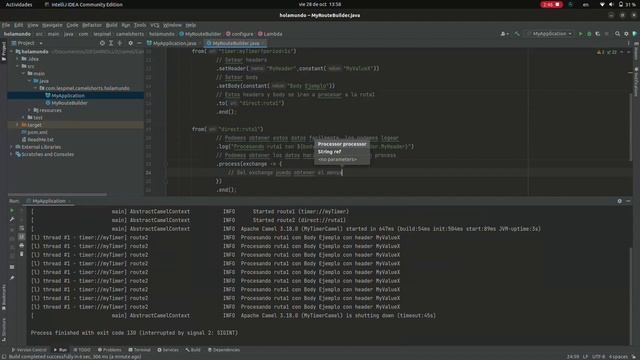This screenshot has height=360, width=640.
Task: Open Terminal tool window tab
Action: (x=140, y=350)
